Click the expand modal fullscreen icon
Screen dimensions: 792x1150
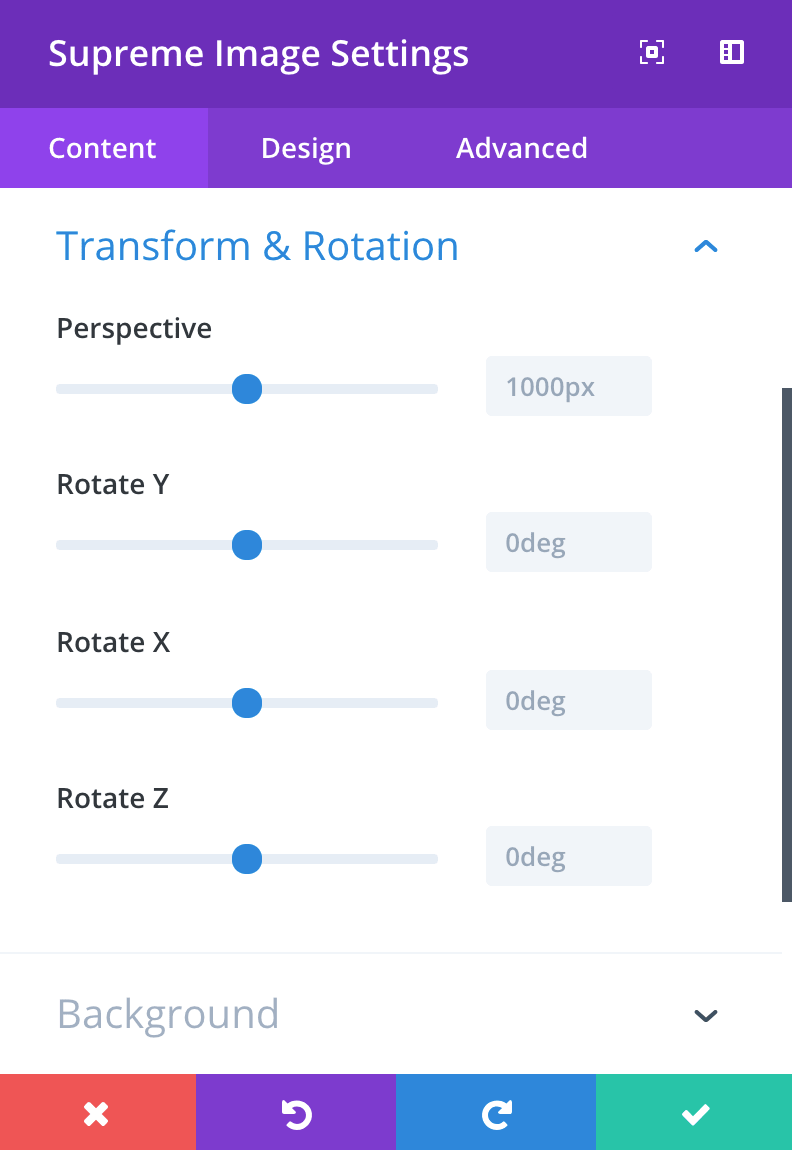pyautogui.click(x=652, y=53)
